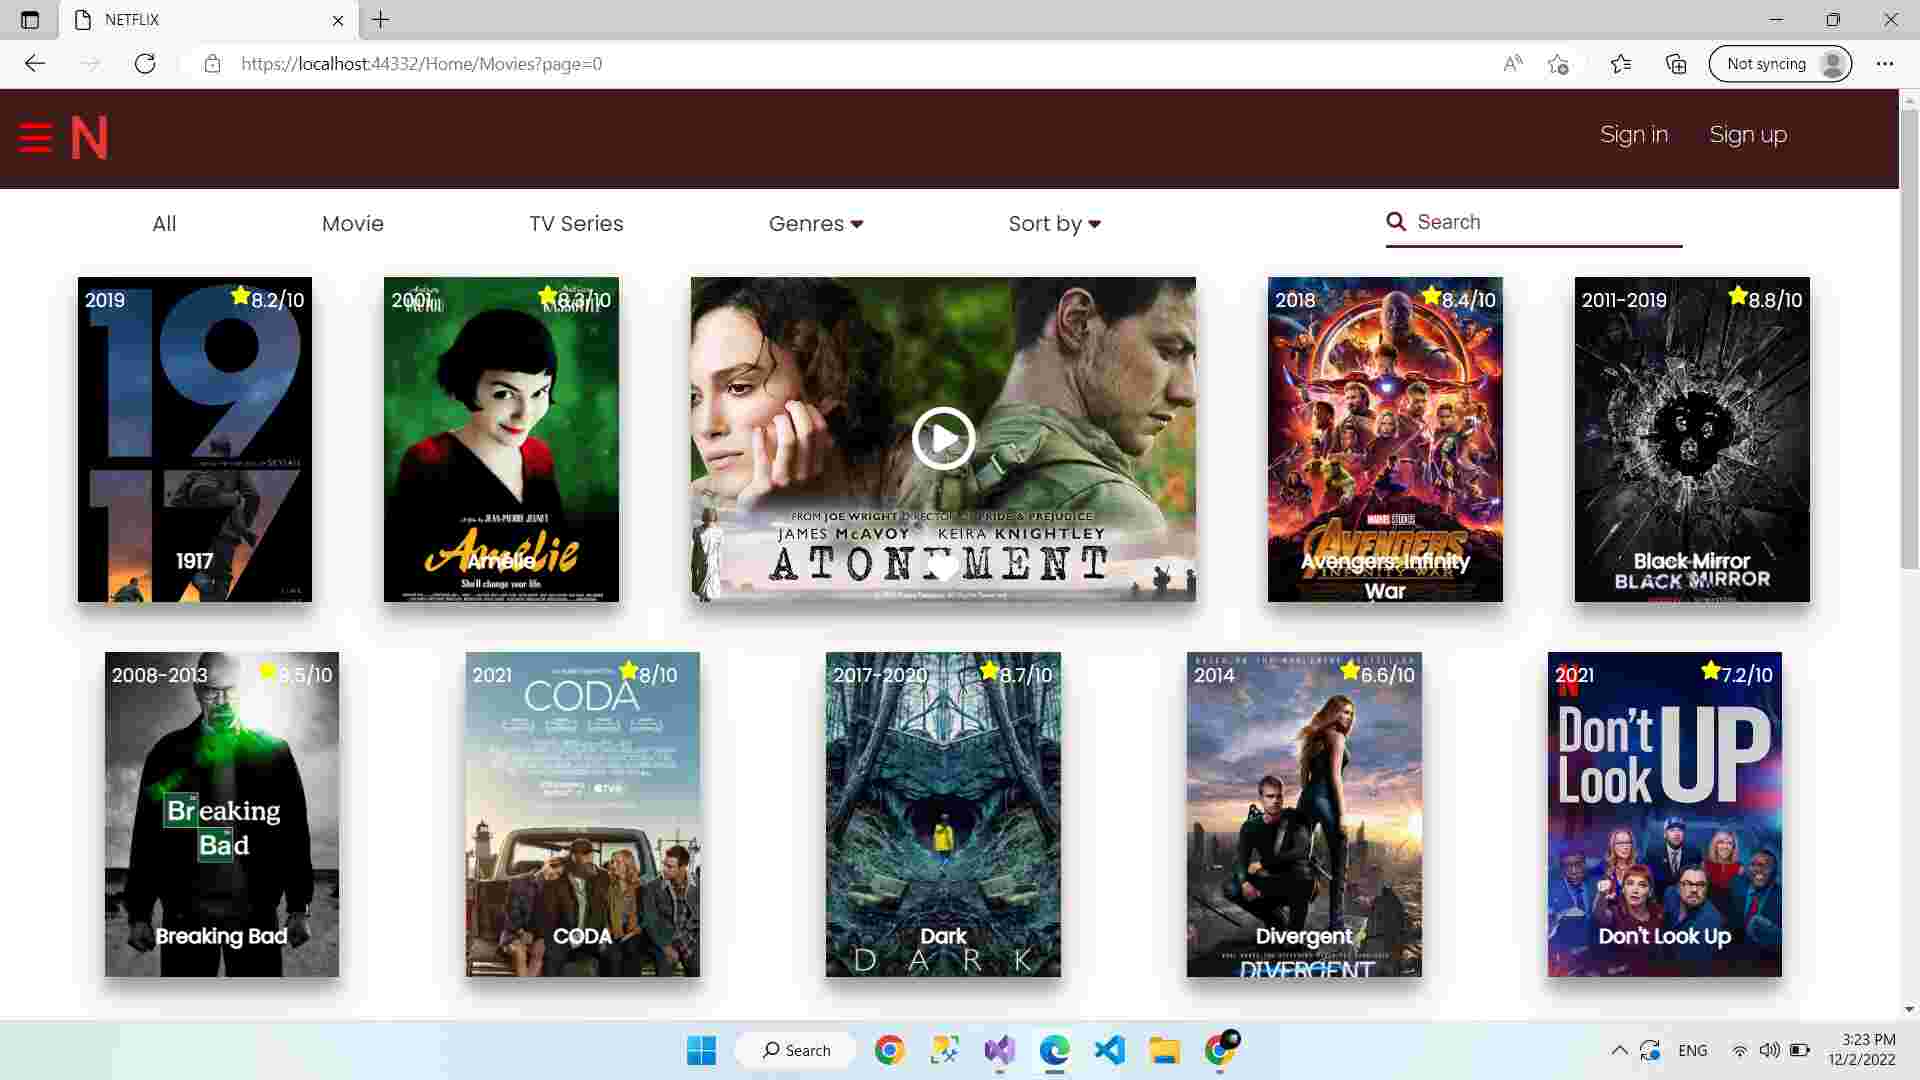Image resolution: width=1920 pixels, height=1080 pixels.
Task: Click the 2019 year label on 1917
Action: pyautogui.click(x=105, y=300)
